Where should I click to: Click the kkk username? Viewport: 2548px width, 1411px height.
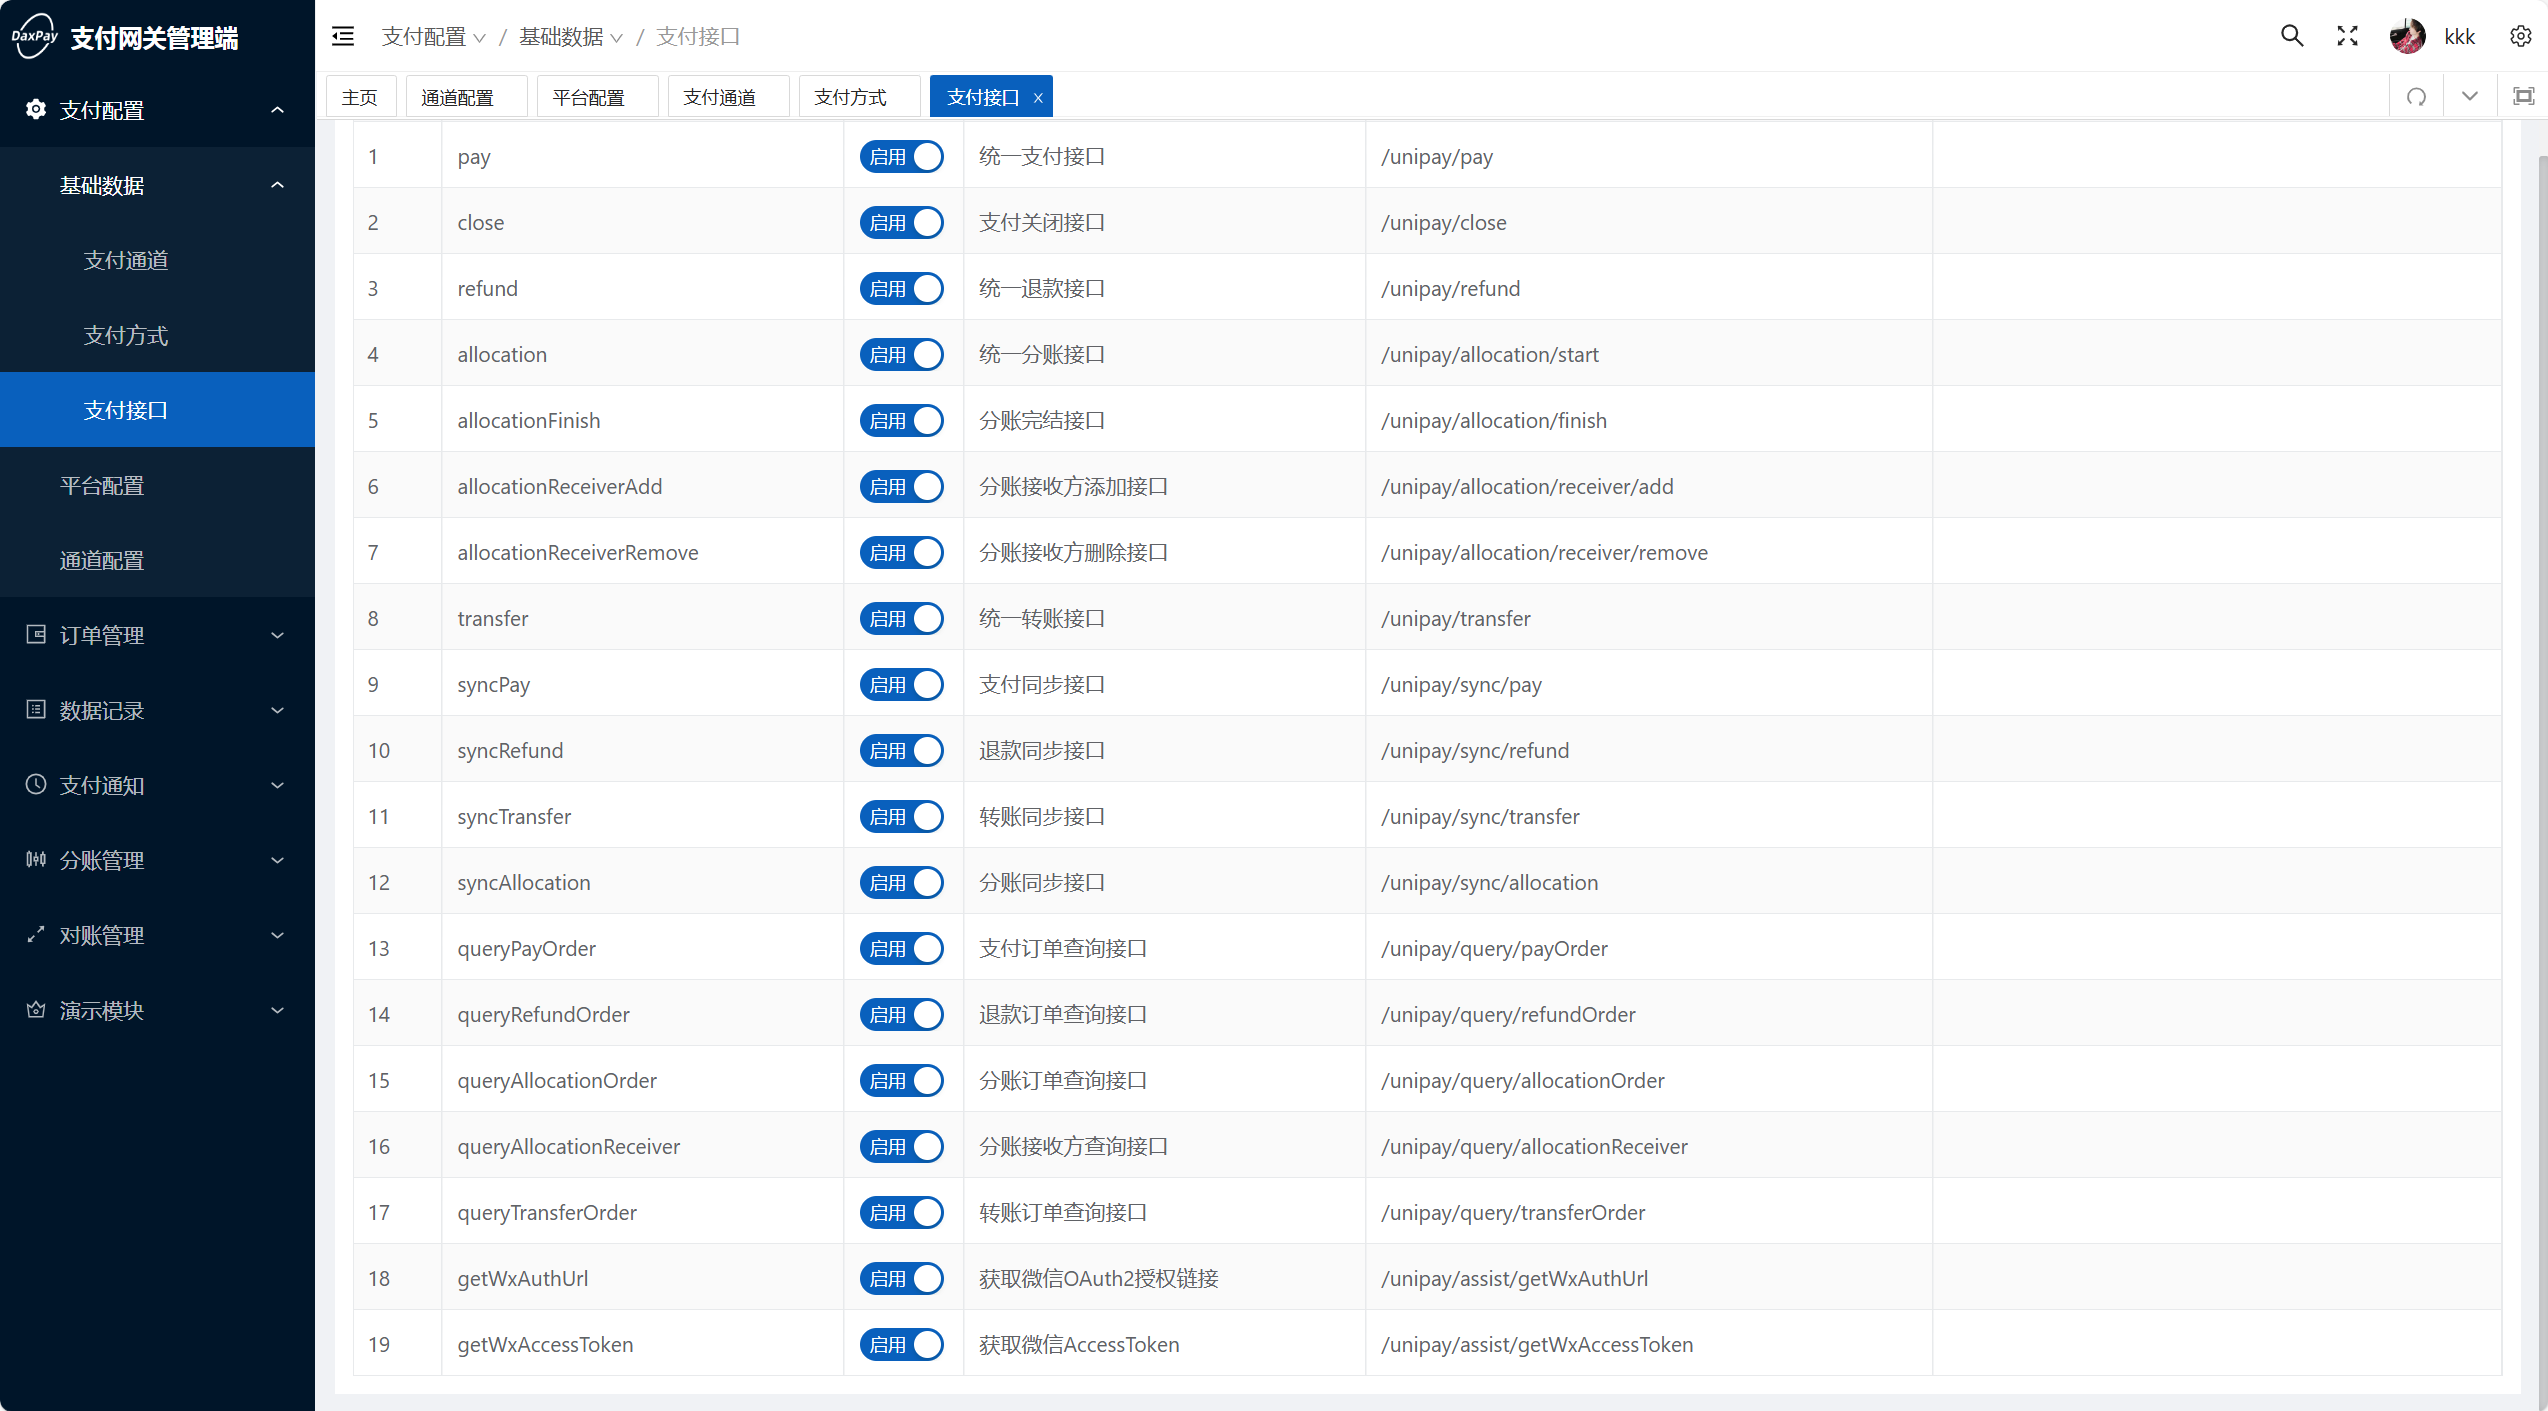(x=2459, y=37)
